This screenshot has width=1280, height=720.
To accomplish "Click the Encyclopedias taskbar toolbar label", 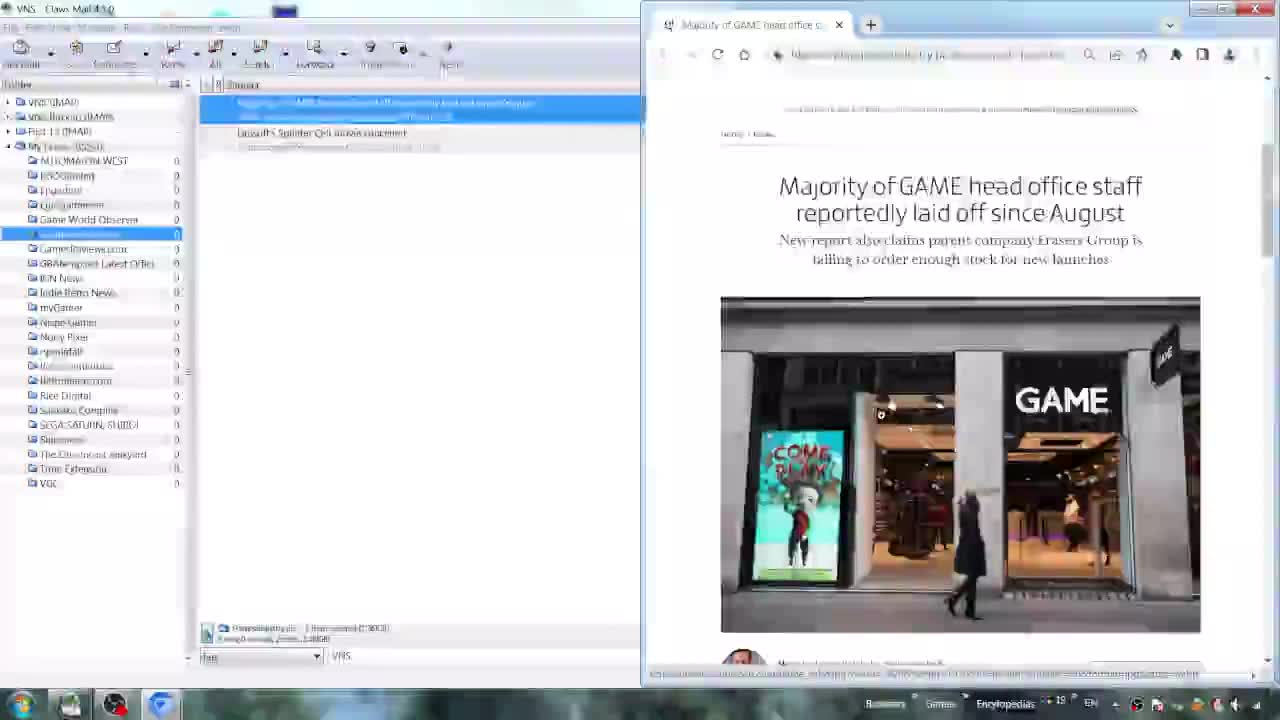I will (1005, 704).
